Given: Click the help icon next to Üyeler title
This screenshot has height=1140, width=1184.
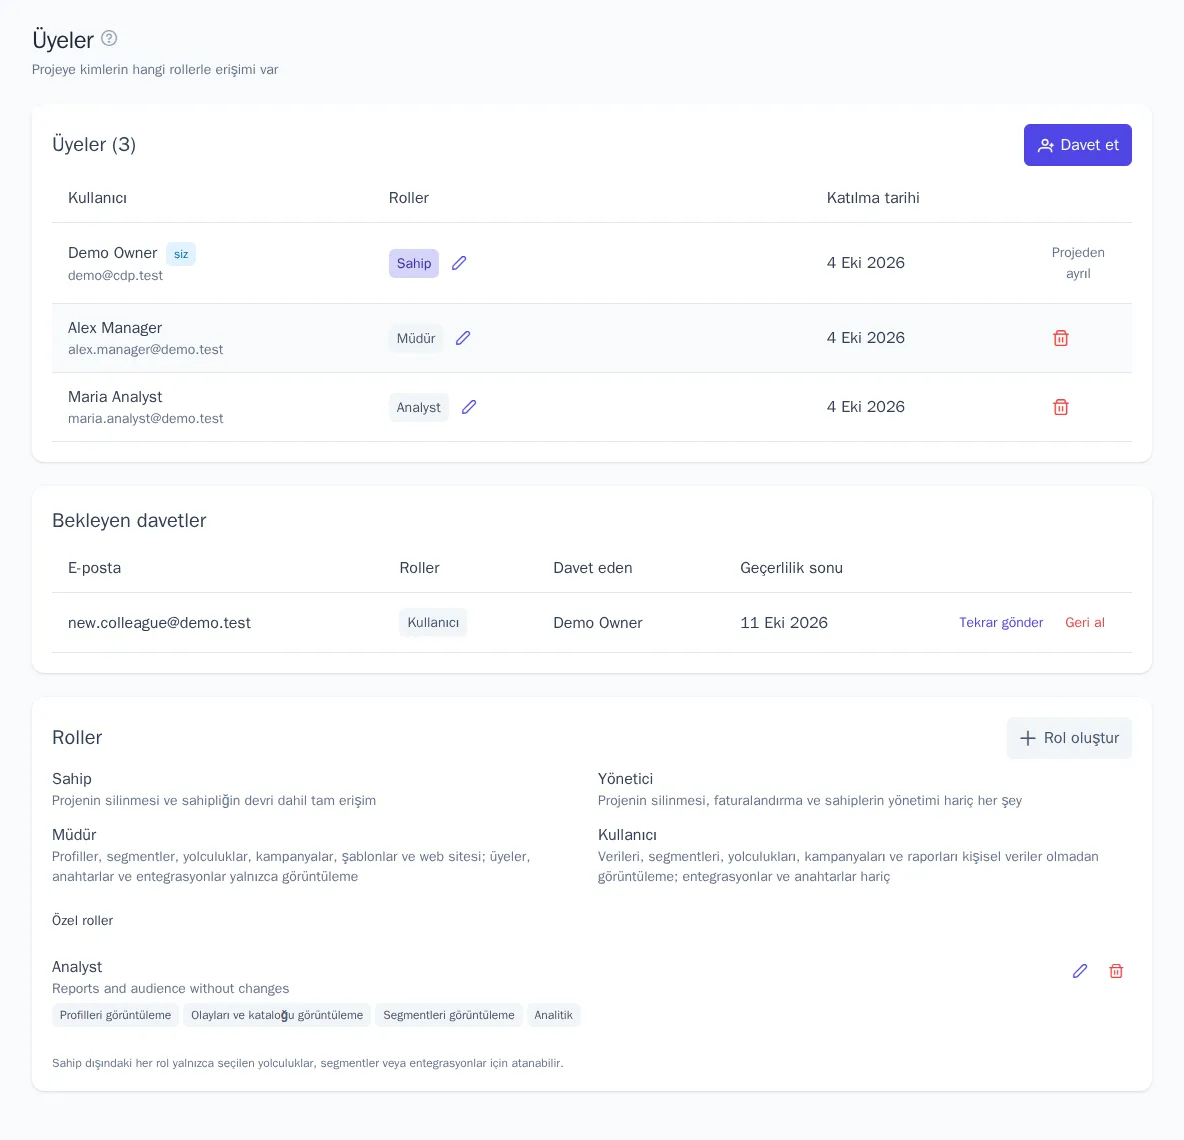Looking at the screenshot, I should click(109, 38).
